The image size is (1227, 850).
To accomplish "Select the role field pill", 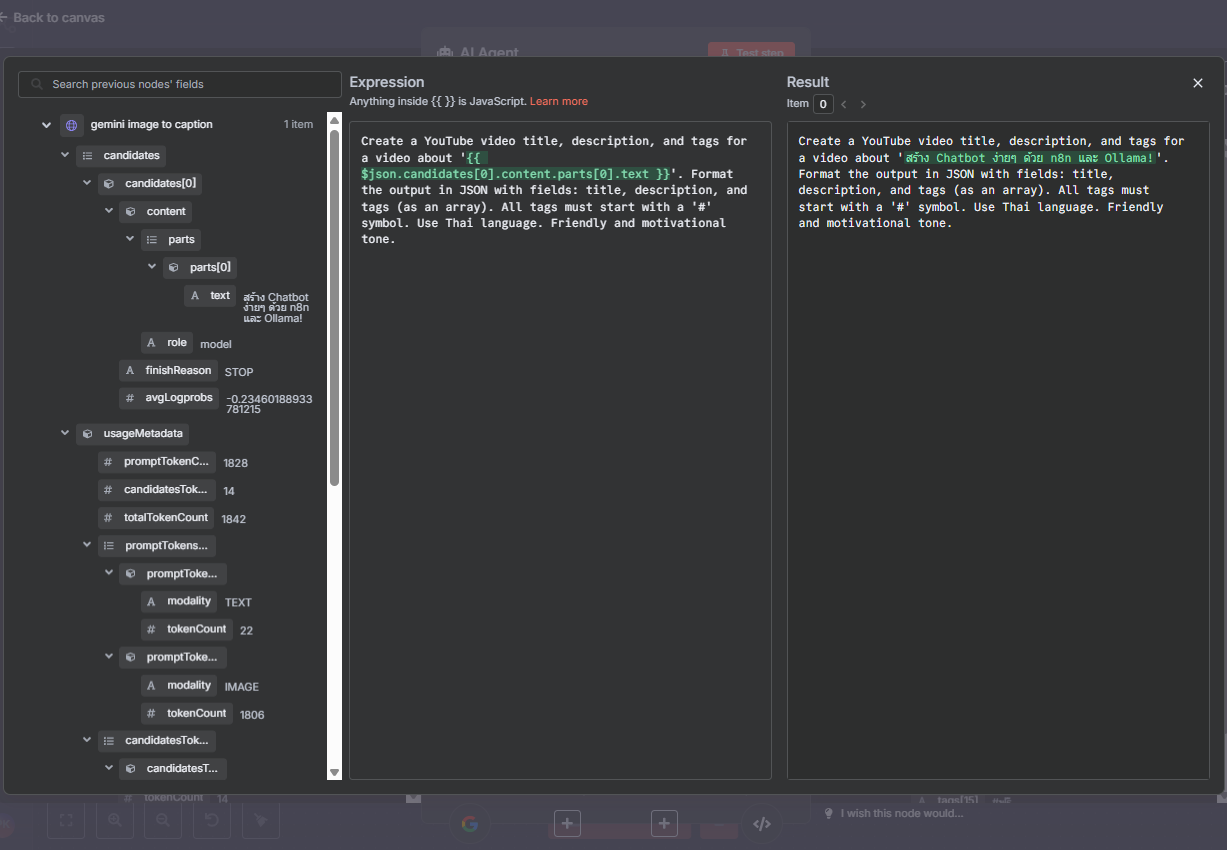I will coord(167,342).
